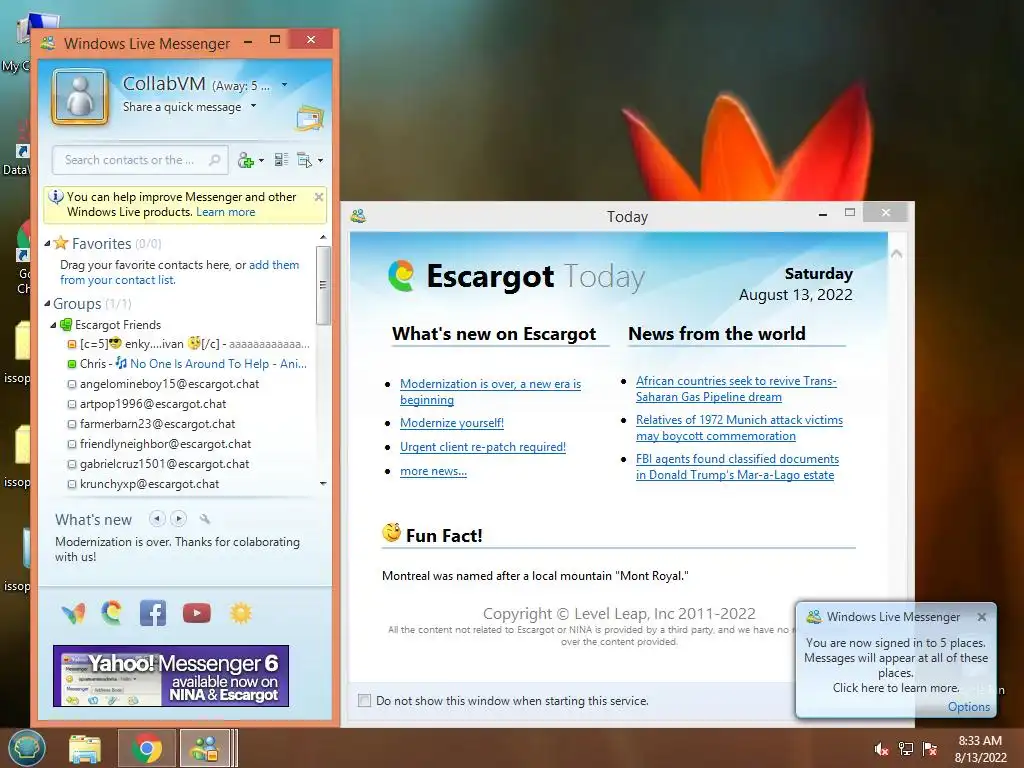
Task: Click the Action Center flag icon
Action: tap(930, 749)
